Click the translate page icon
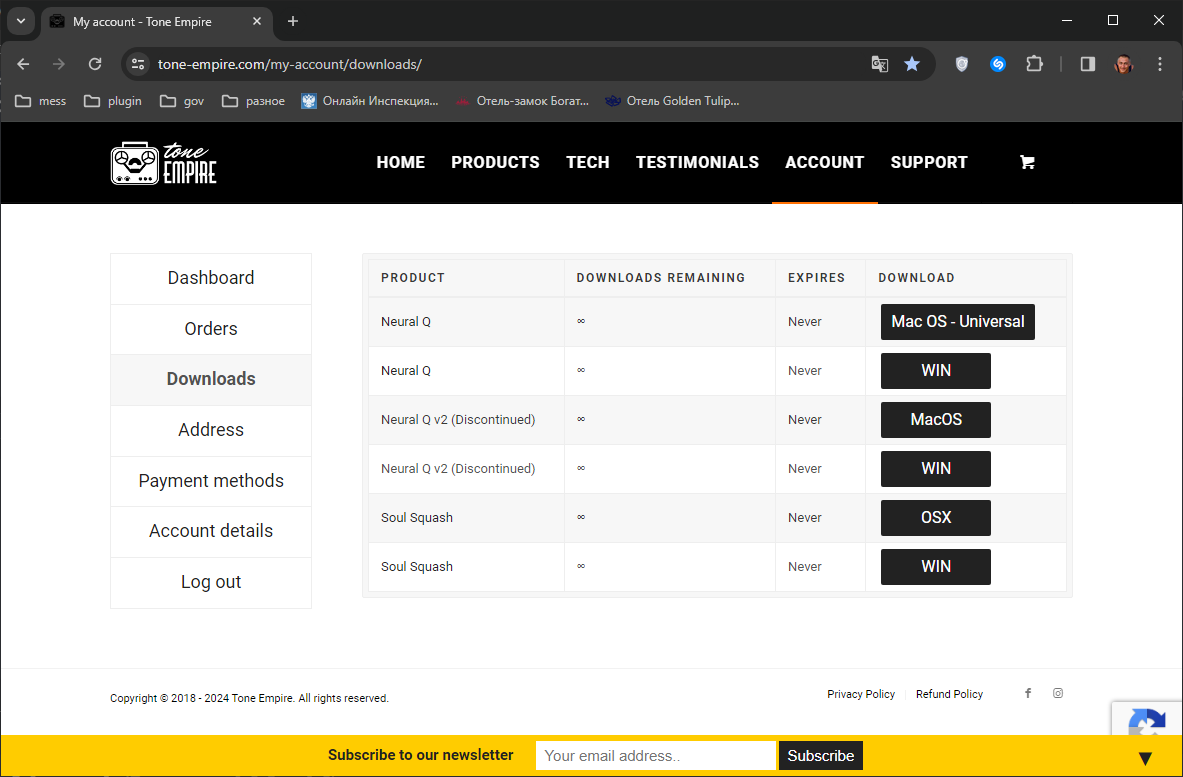This screenshot has width=1183, height=777. click(880, 64)
